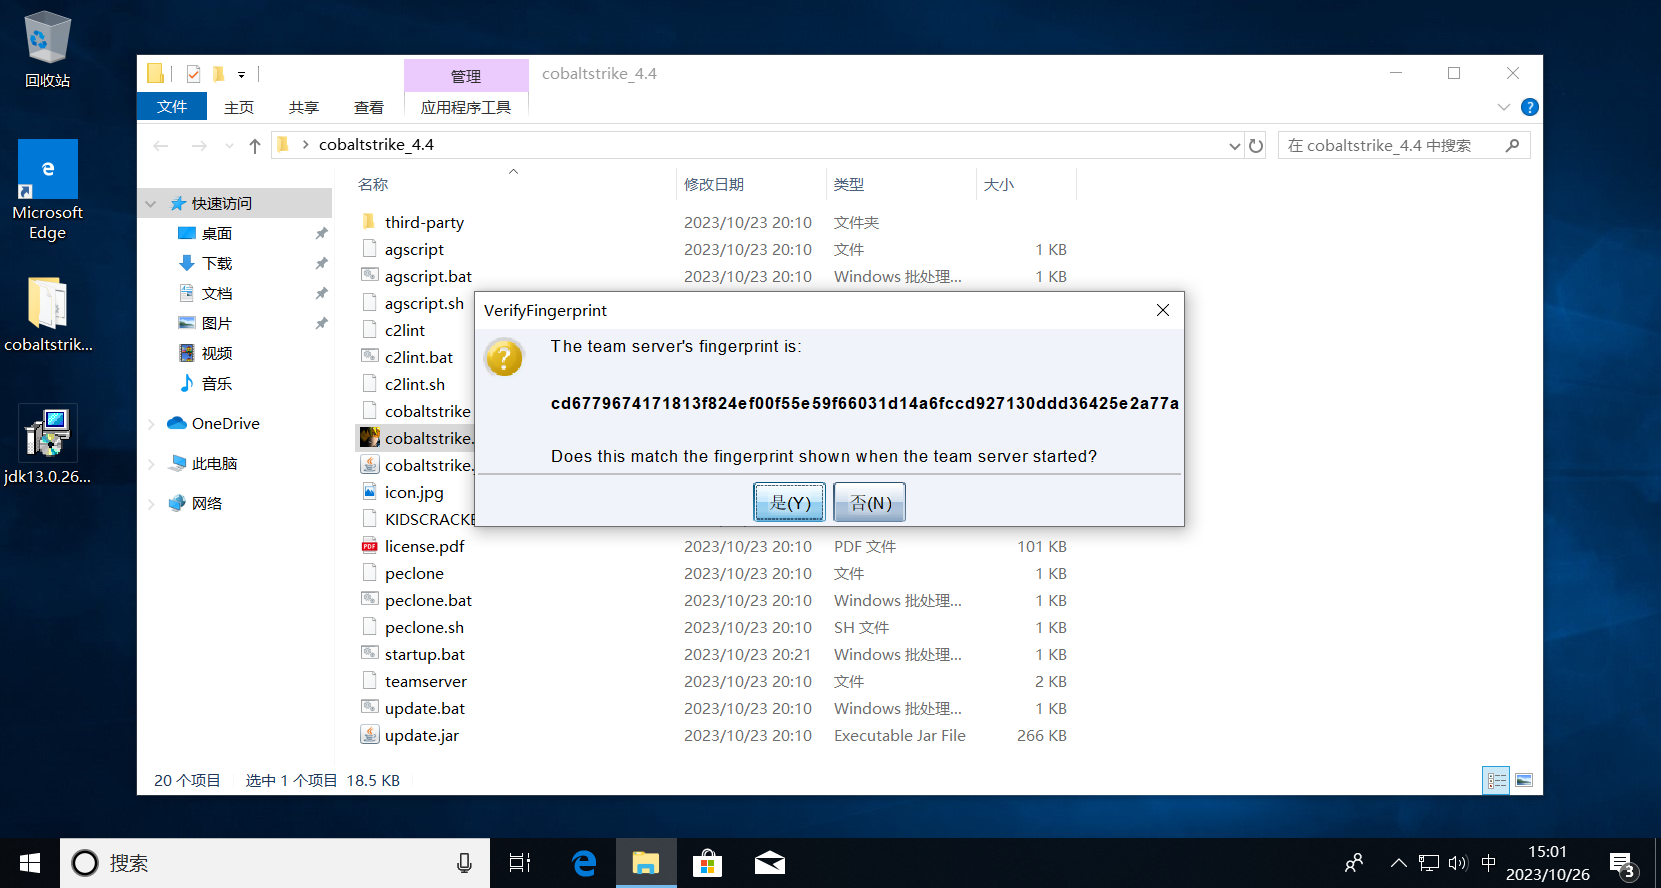Select the jdk13.0.26 installer desktop icon
1661x888 pixels.
(47, 445)
